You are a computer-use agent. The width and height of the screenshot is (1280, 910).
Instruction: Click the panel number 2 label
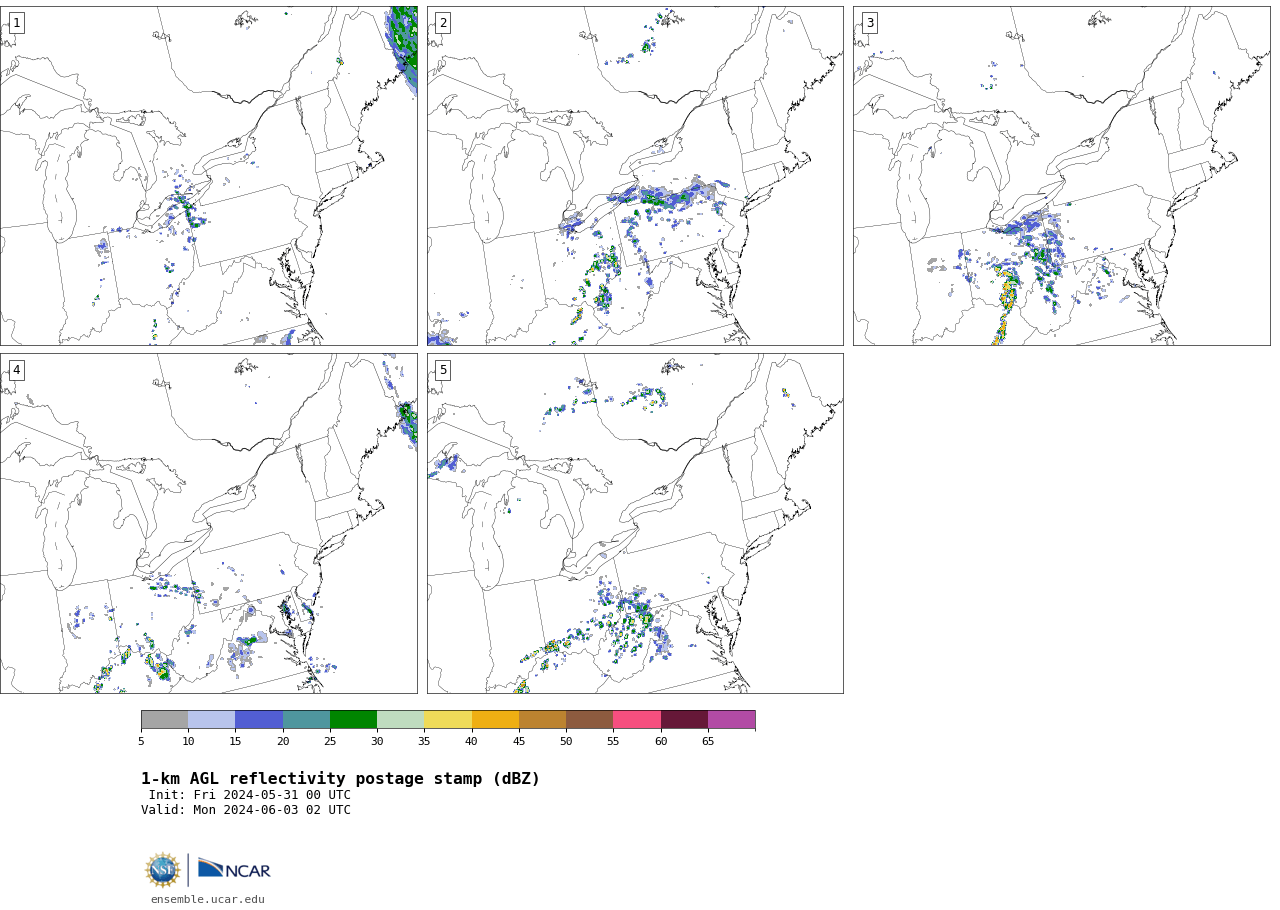point(443,23)
